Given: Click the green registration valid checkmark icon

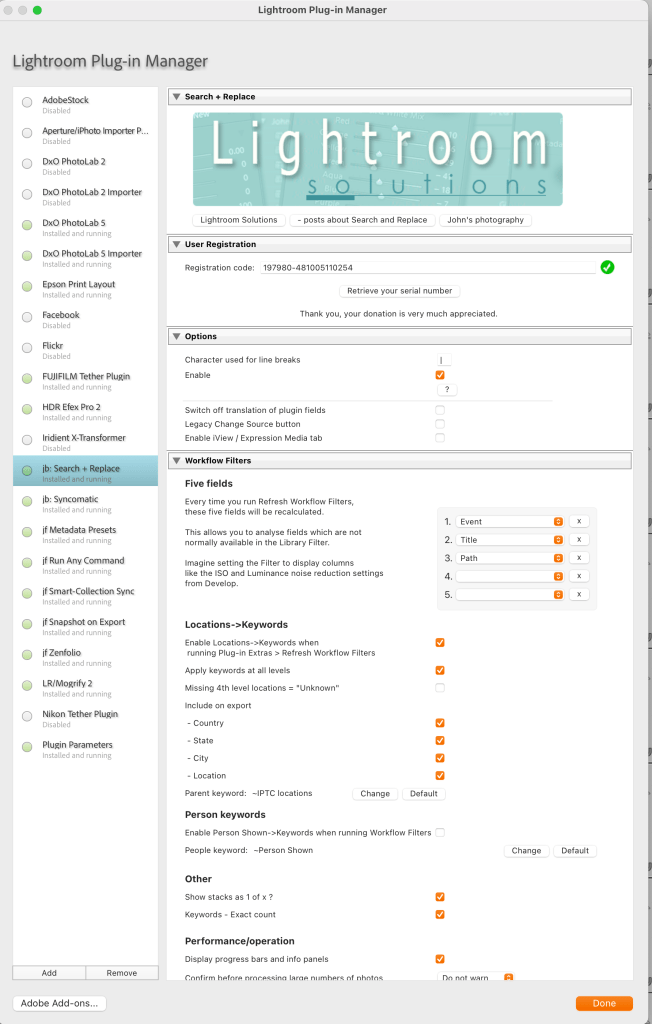Looking at the screenshot, I should click(x=606, y=267).
